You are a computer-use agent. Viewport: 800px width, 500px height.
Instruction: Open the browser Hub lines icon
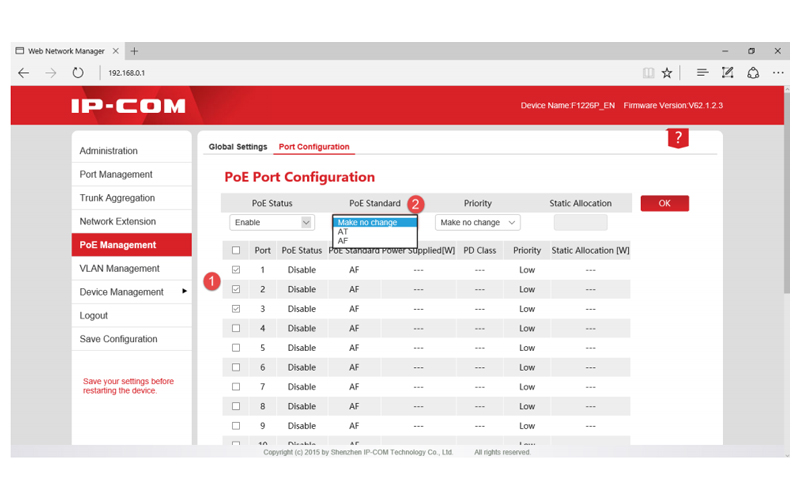coord(703,73)
